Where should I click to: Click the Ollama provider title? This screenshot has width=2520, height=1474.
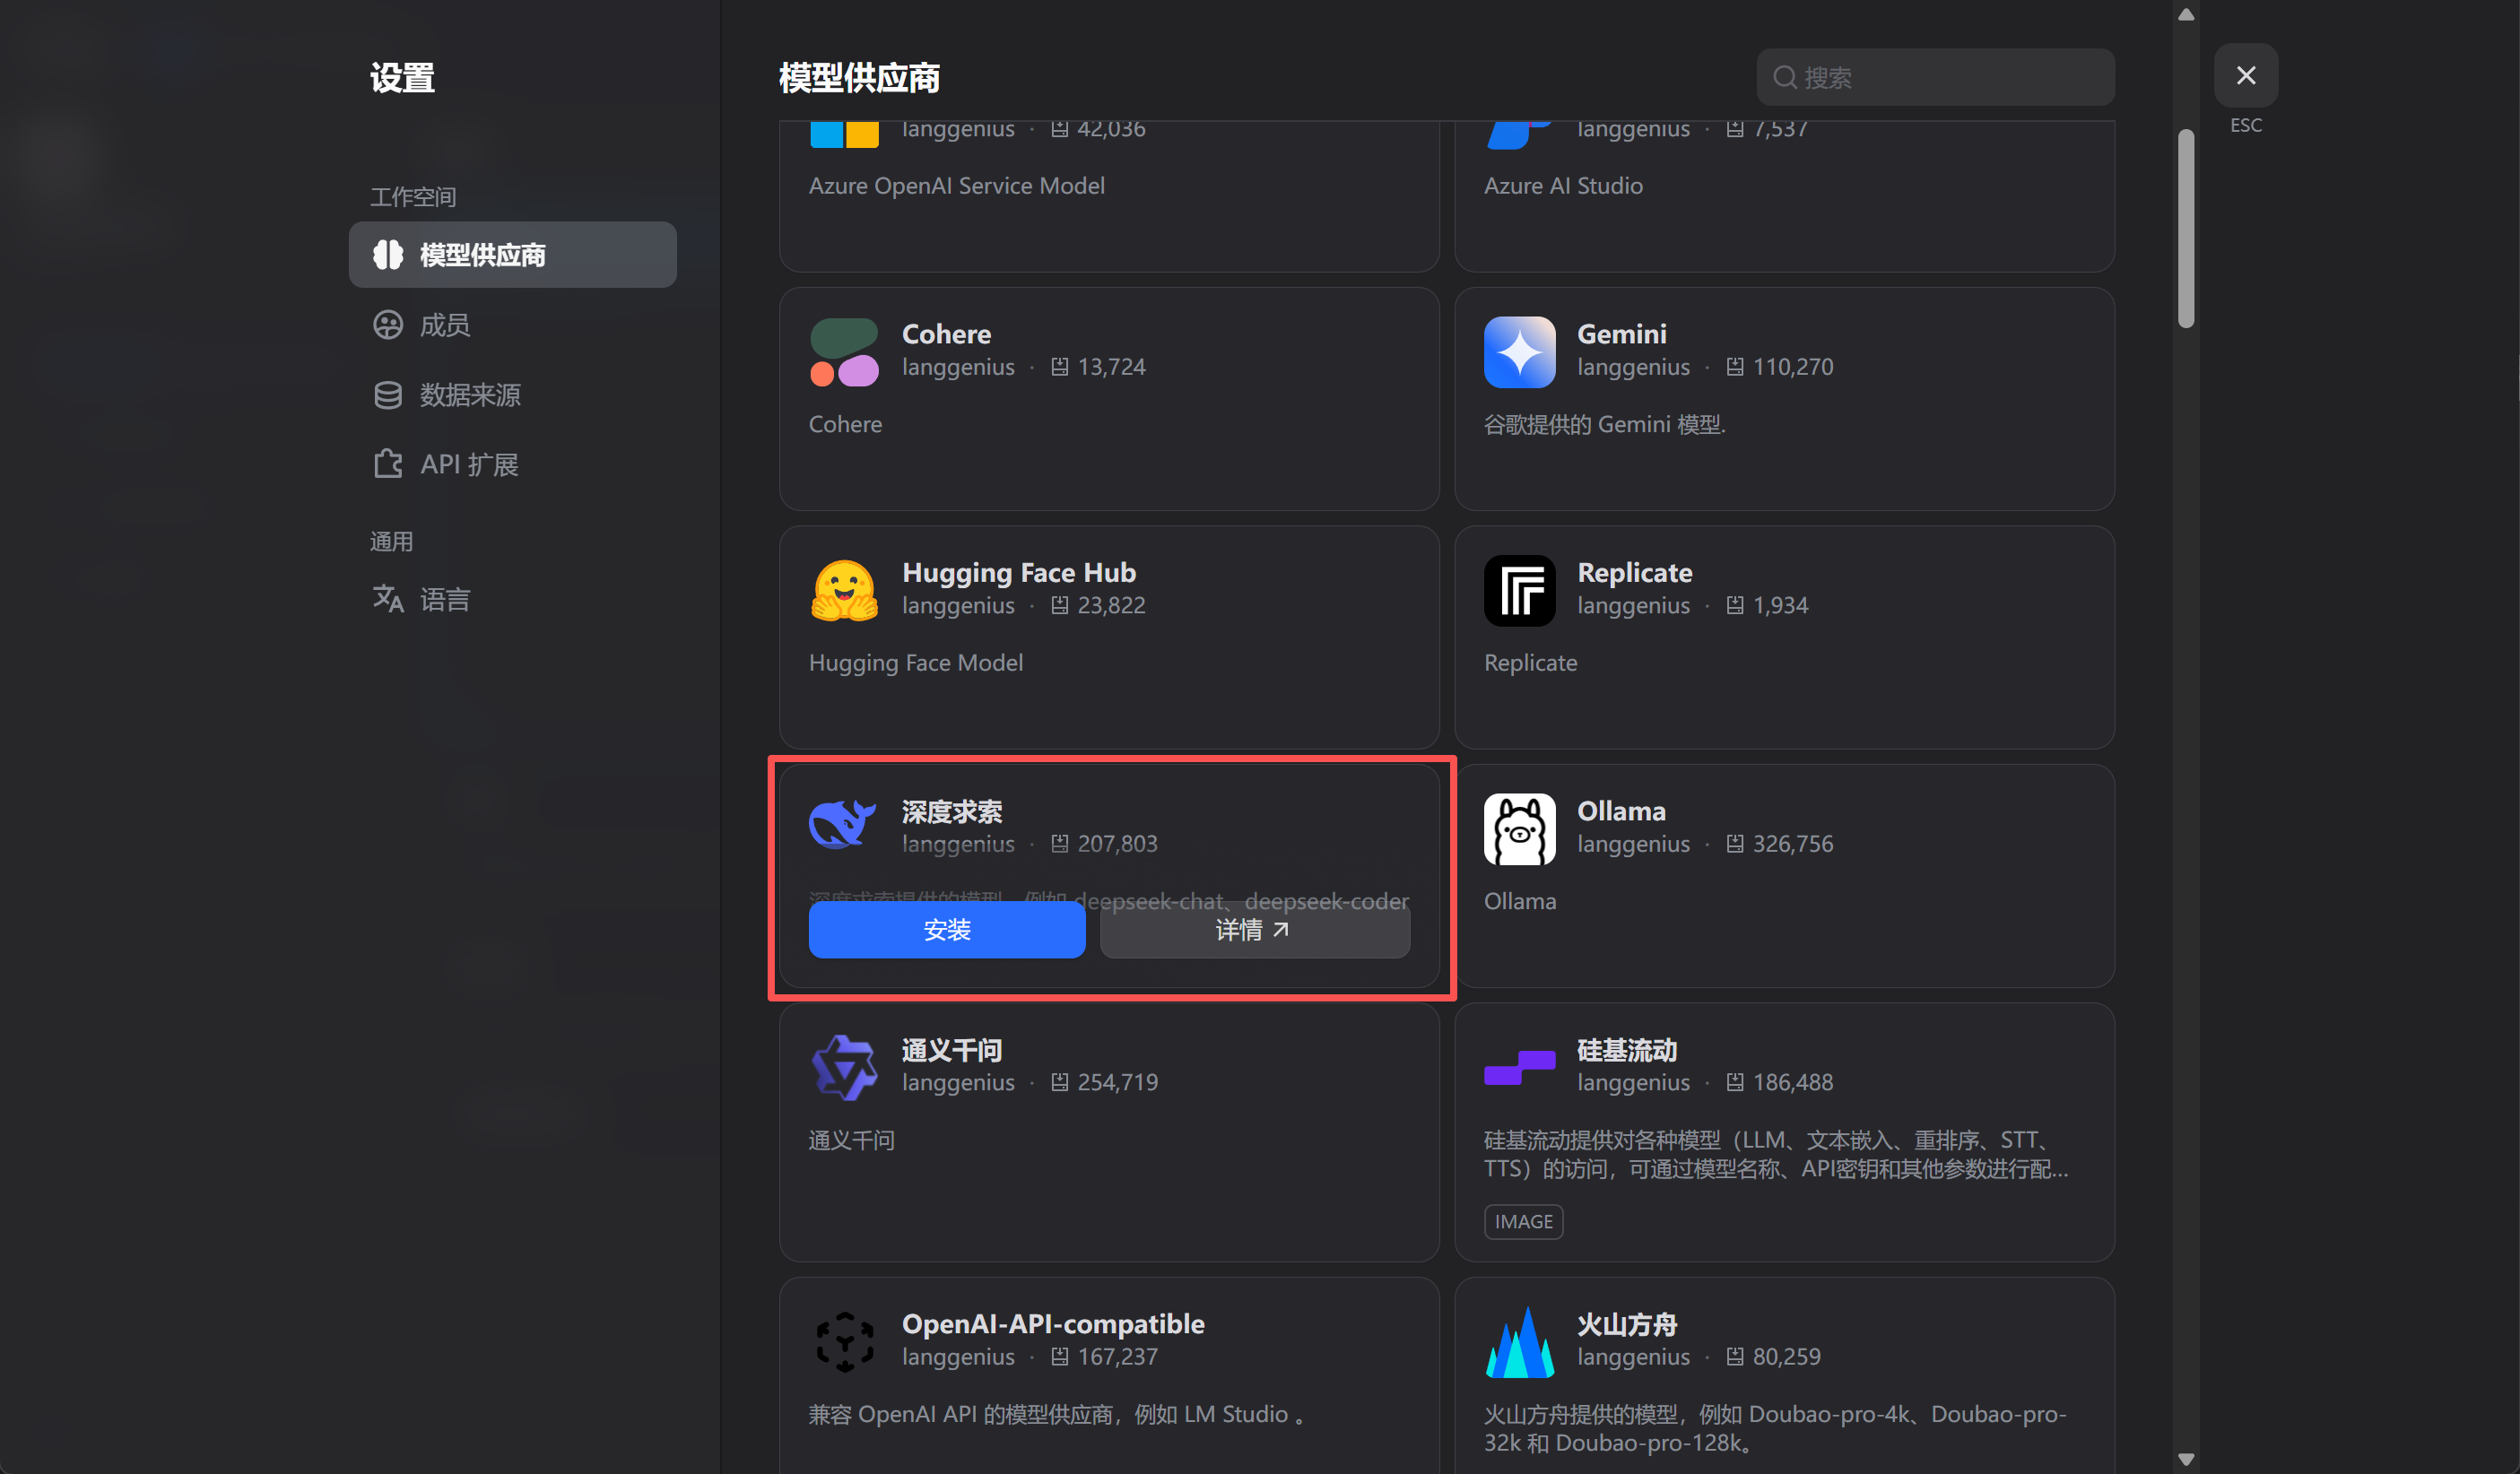[1621, 811]
